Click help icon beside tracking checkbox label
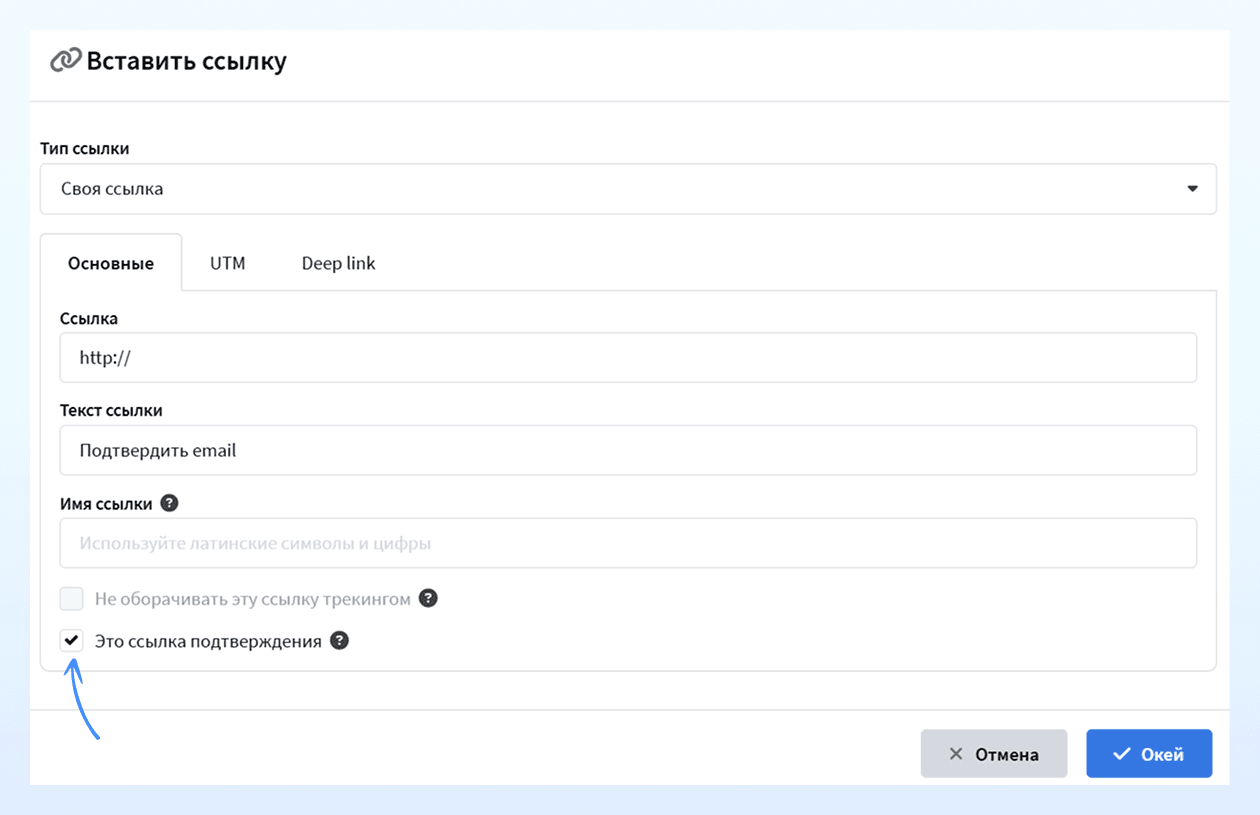 tap(428, 598)
